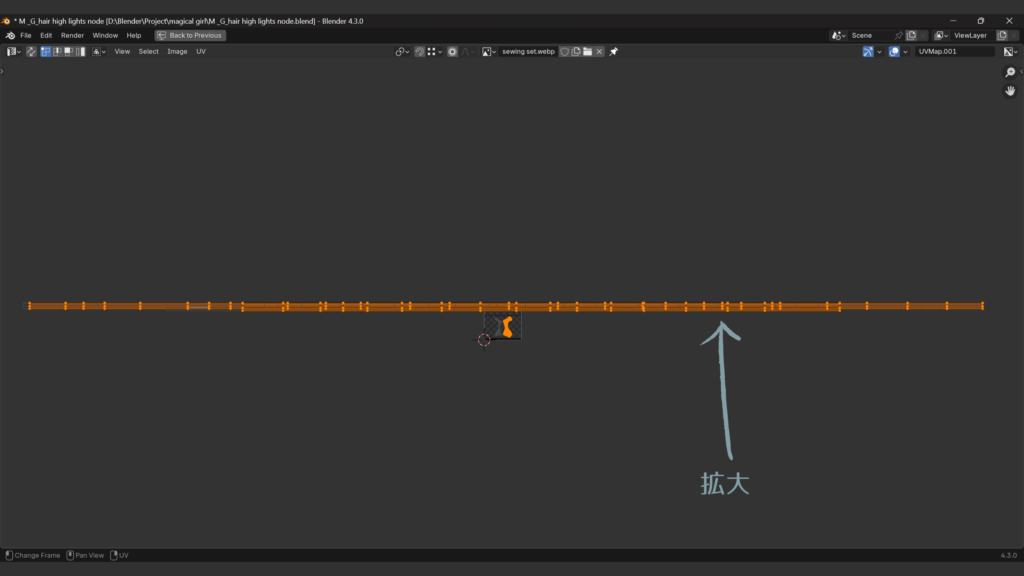
Task: Click the zoom magnifier viewport icon
Action: pyautogui.click(x=1010, y=73)
